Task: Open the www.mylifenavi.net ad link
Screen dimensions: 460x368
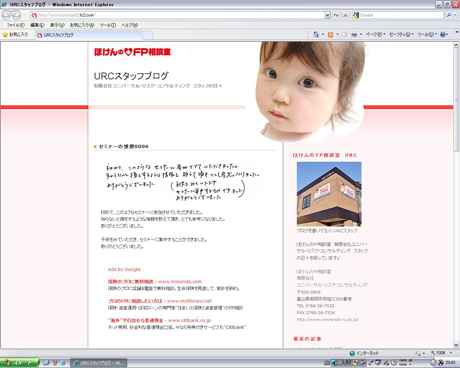Action: 189,301
